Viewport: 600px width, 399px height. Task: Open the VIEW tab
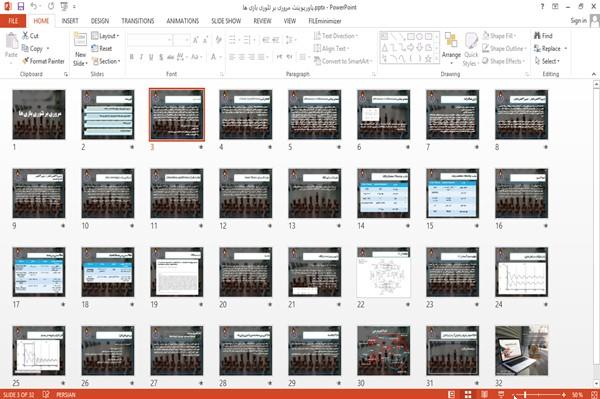point(290,21)
